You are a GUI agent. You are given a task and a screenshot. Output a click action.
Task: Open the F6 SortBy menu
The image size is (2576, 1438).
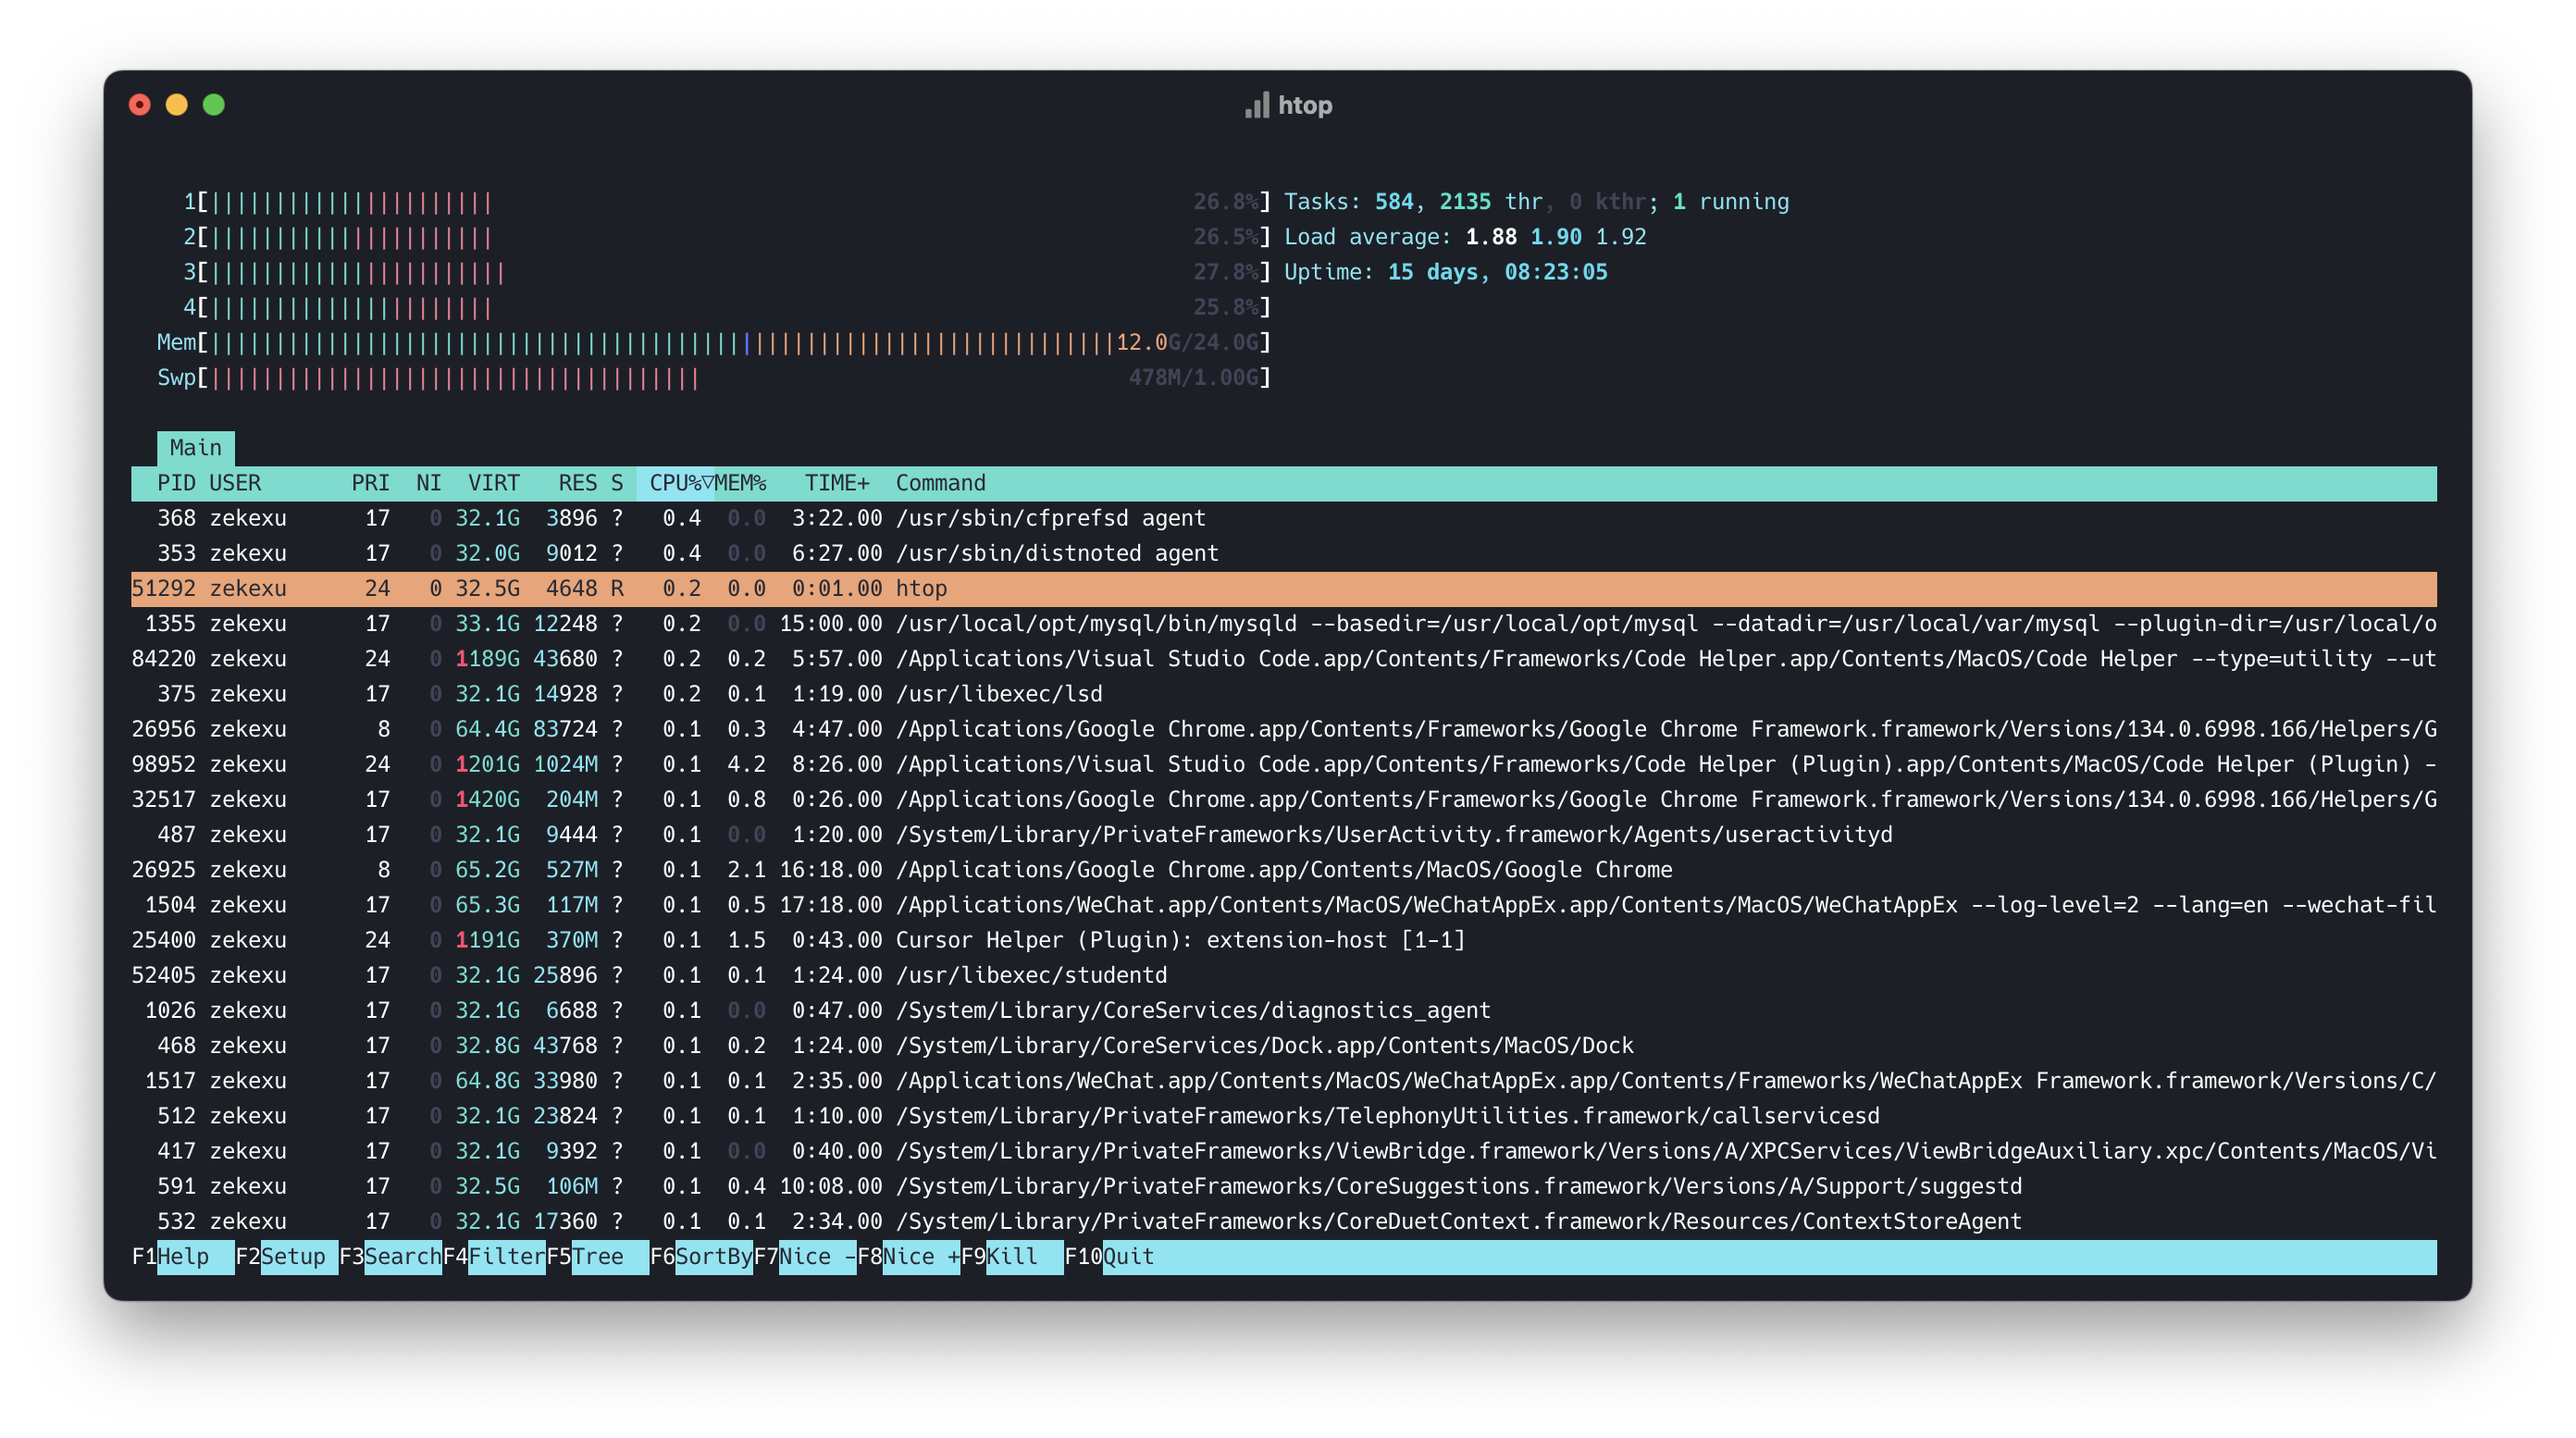click(701, 1256)
